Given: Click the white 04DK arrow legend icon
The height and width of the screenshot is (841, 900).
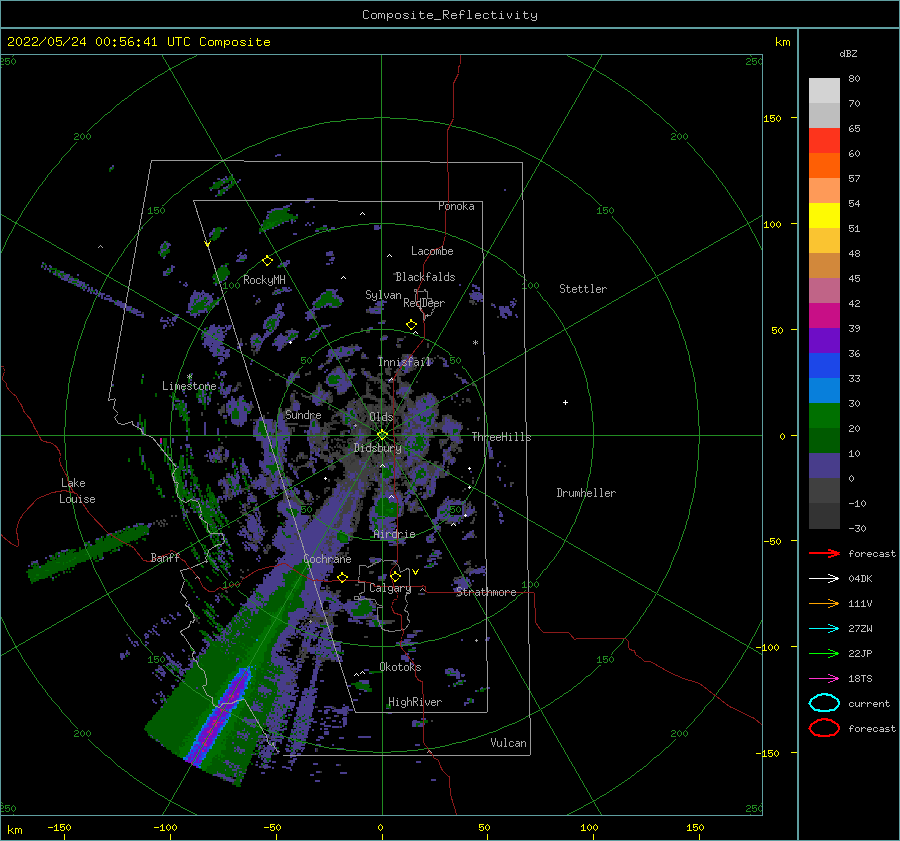Looking at the screenshot, I should click(824, 579).
